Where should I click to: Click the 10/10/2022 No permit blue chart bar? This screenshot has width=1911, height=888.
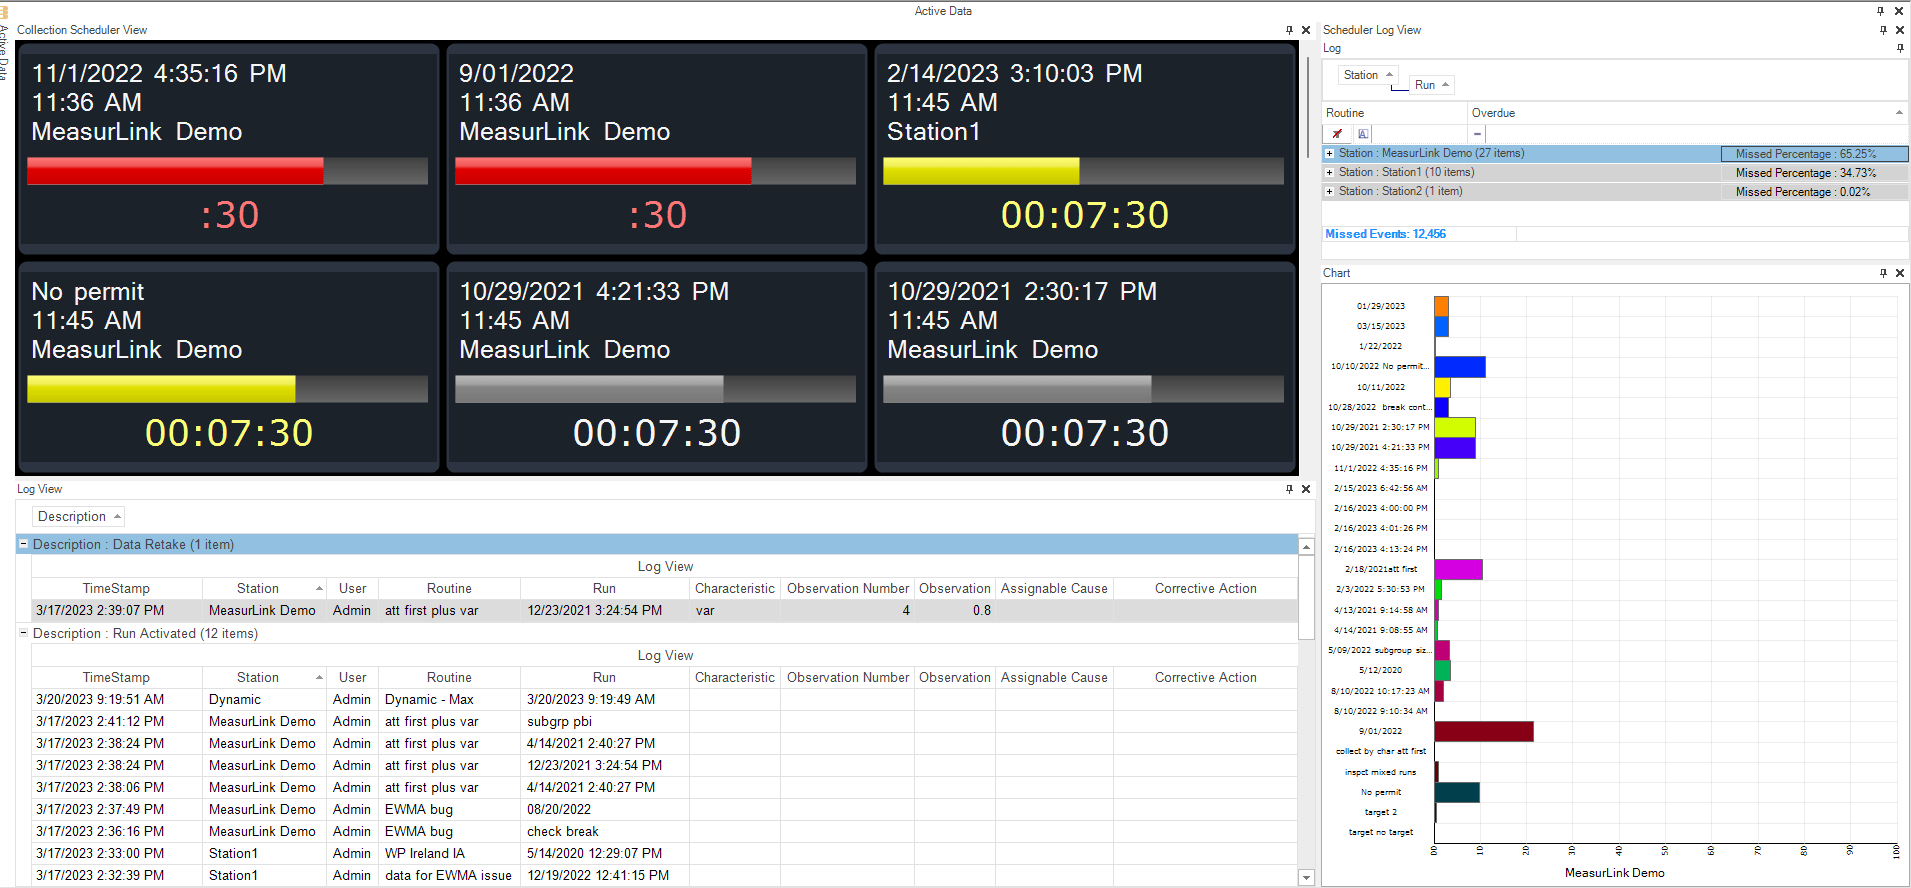coord(1460,367)
